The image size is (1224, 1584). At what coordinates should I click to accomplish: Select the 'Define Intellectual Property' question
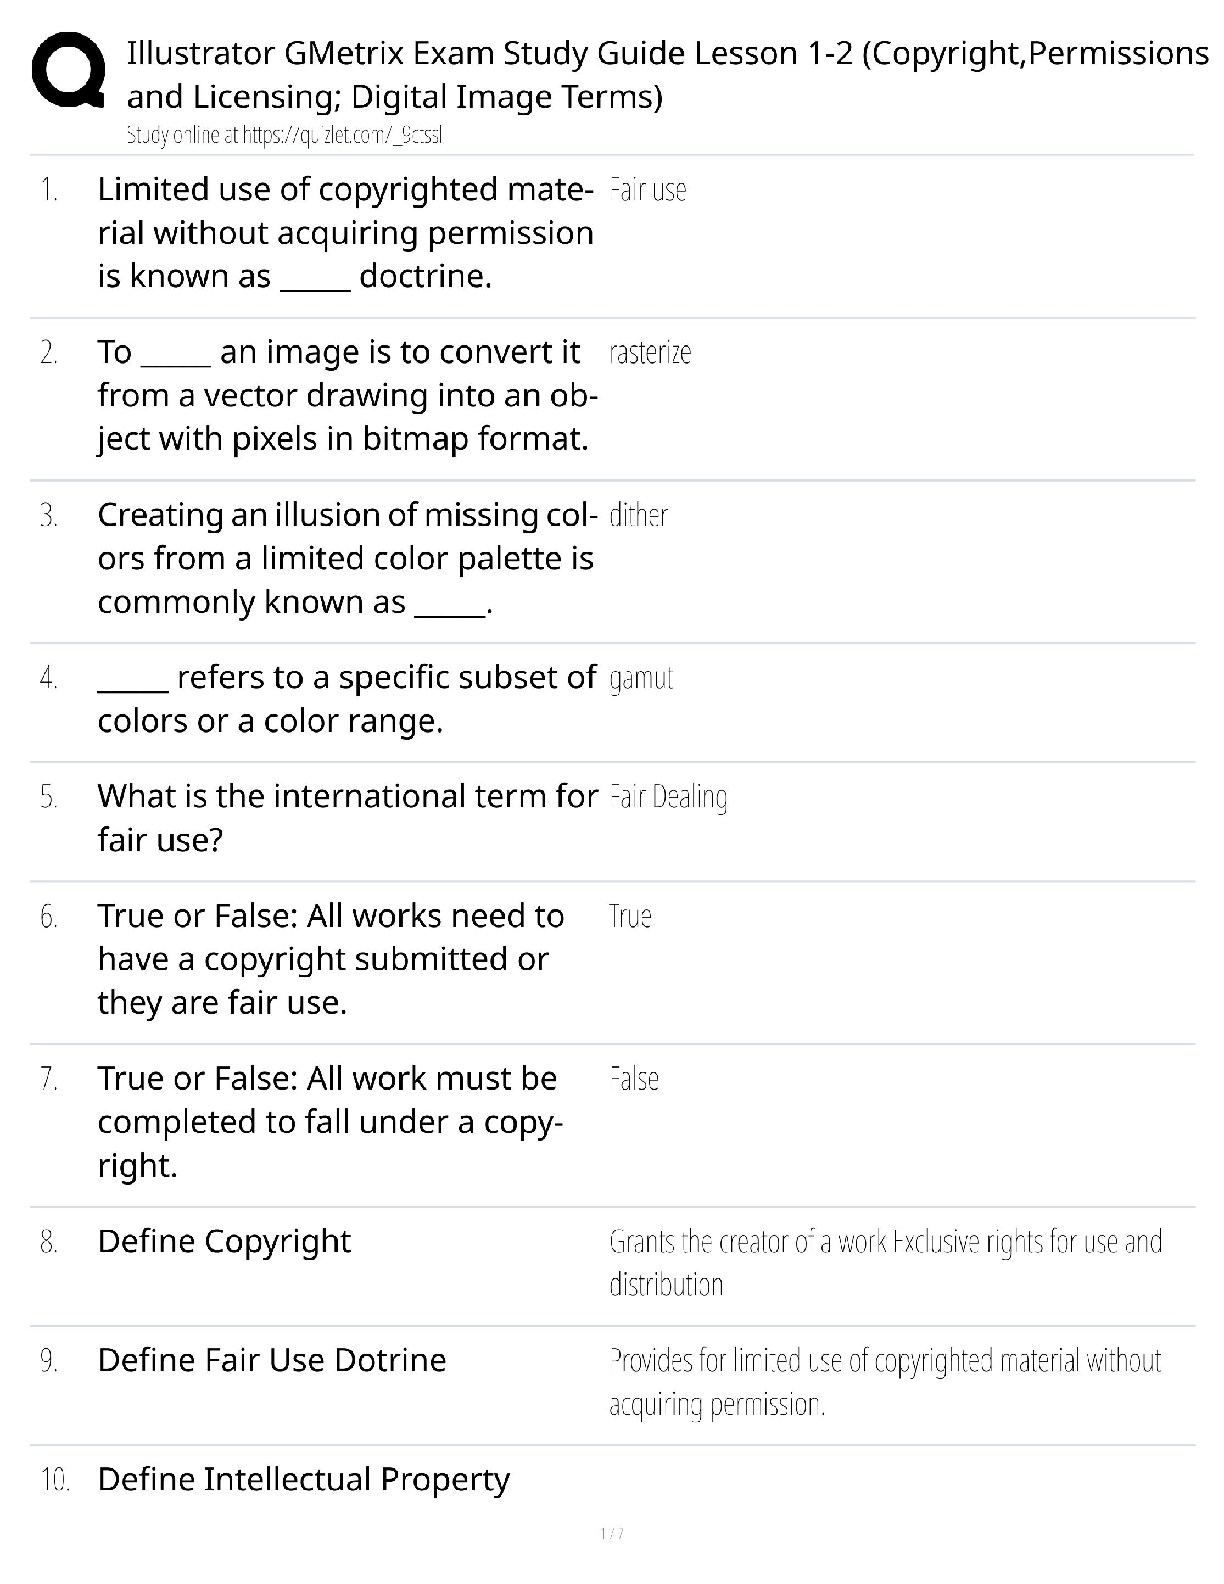304,1479
